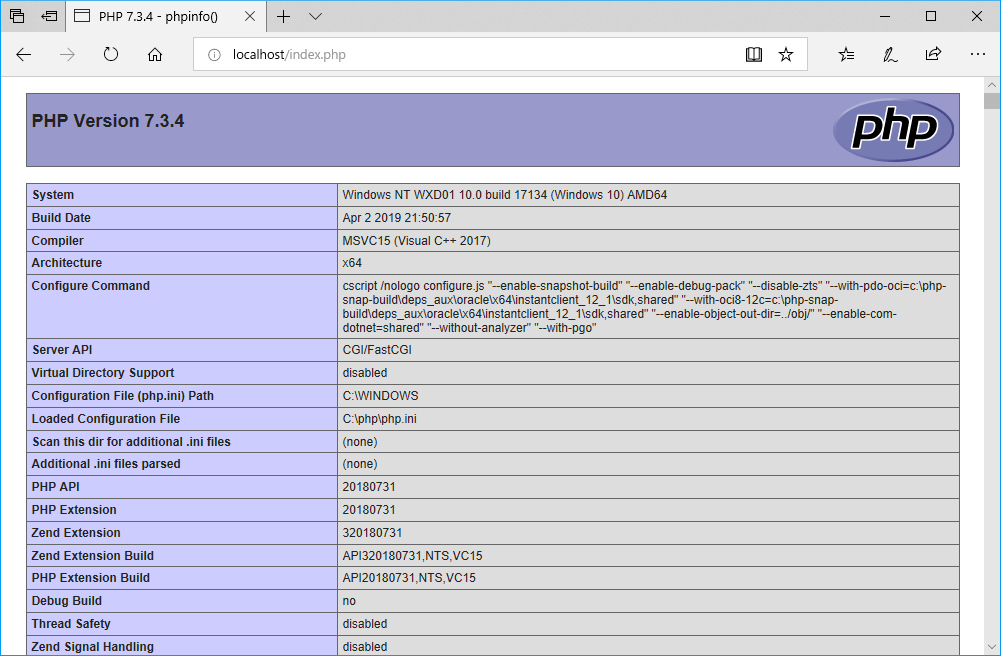Start a Web Note with pen icon
The height and width of the screenshot is (656, 1001).
[889, 54]
